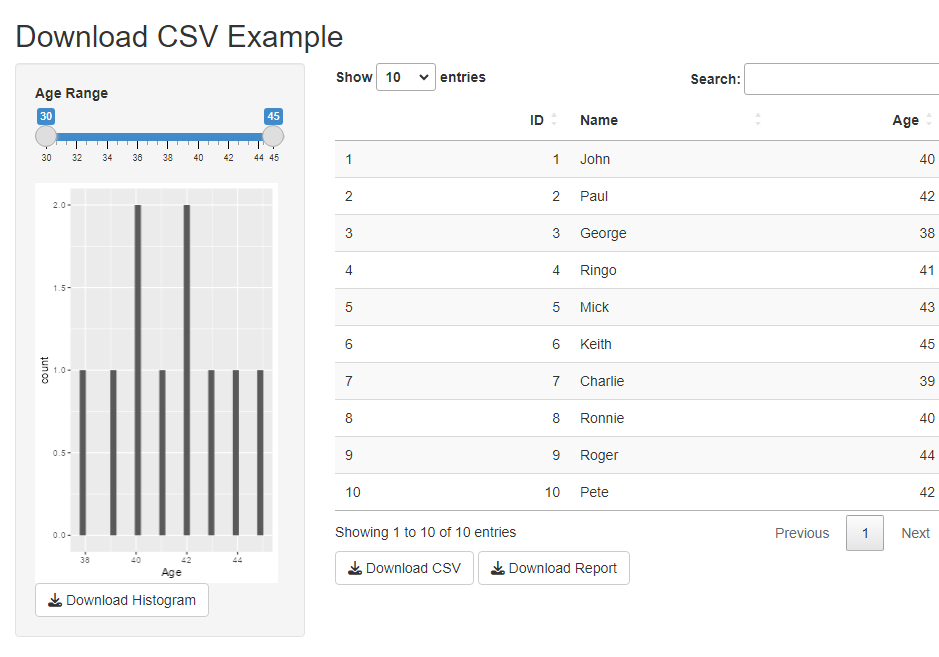Click download icon on Download CSV button
939x657 pixels.
click(355, 568)
